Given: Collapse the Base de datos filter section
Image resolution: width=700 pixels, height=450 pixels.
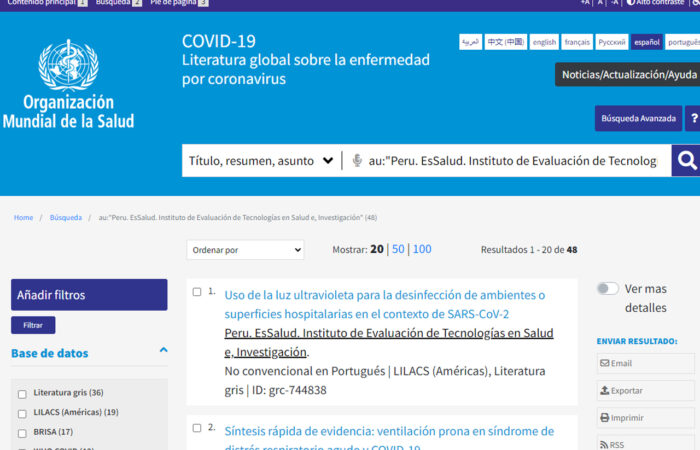Looking at the screenshot, I should click(163, 350).
